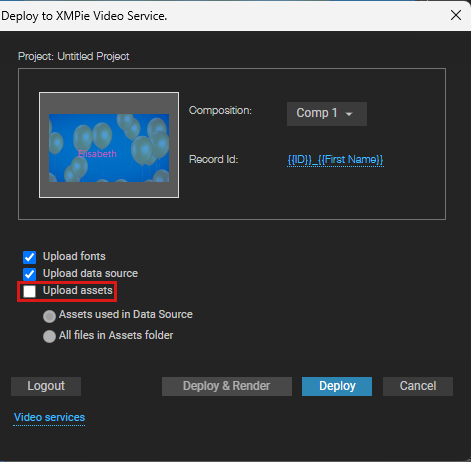Open the Comp 1 composition dropdown

327,114
